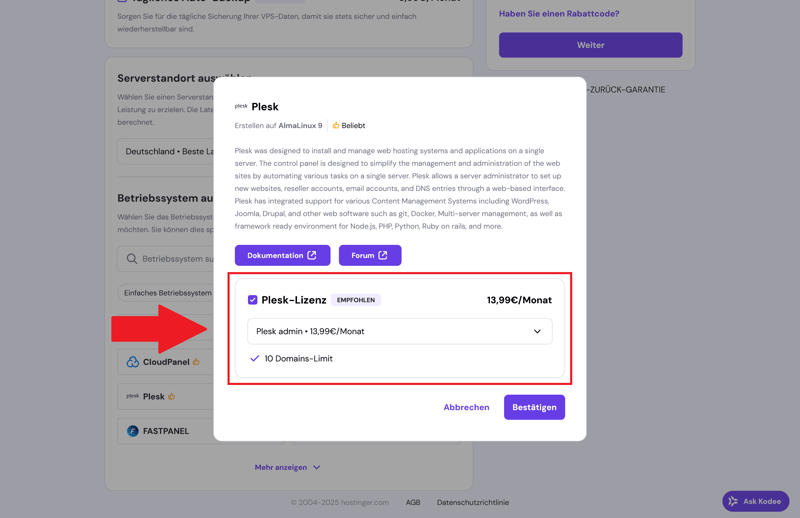The image size is (800, 518).
Task: Uncheck the Plesk-Lizenz checkbox
Action: coord(253,300)
